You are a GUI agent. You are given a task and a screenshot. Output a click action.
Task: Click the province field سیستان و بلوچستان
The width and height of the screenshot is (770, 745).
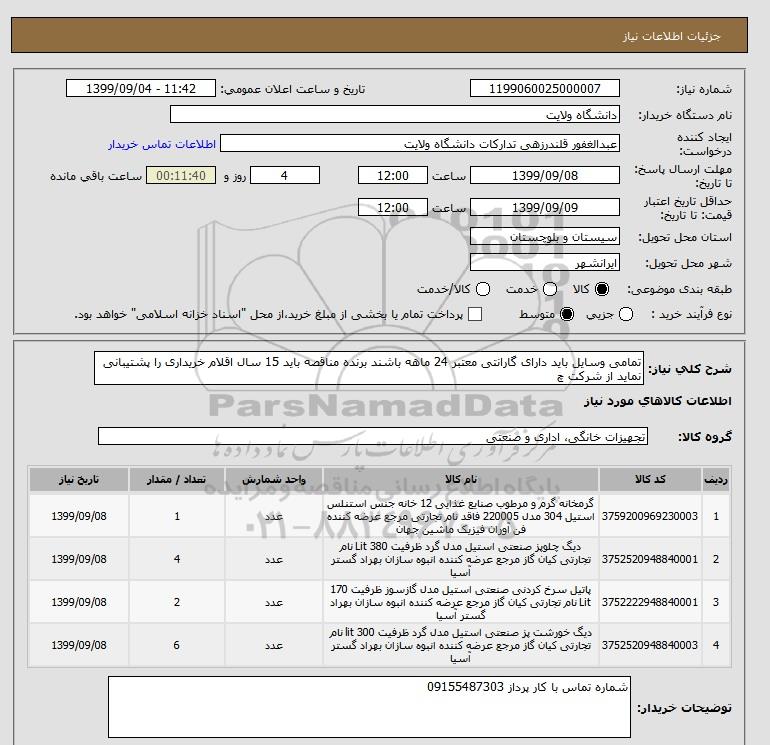tap(545, 237)
